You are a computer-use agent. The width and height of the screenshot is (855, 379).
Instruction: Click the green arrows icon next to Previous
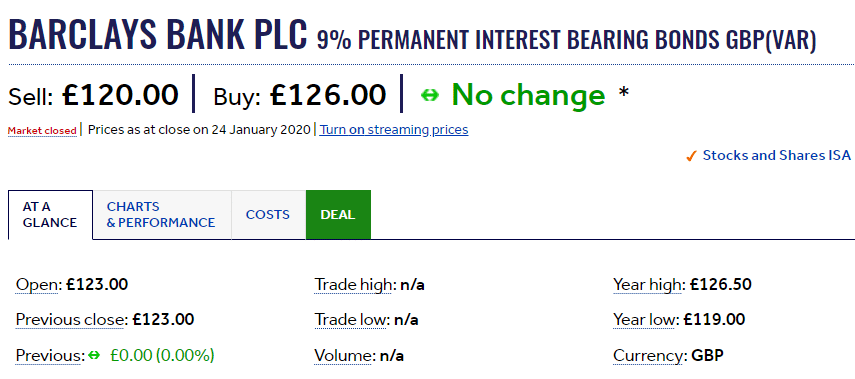[x=94, y=356]
